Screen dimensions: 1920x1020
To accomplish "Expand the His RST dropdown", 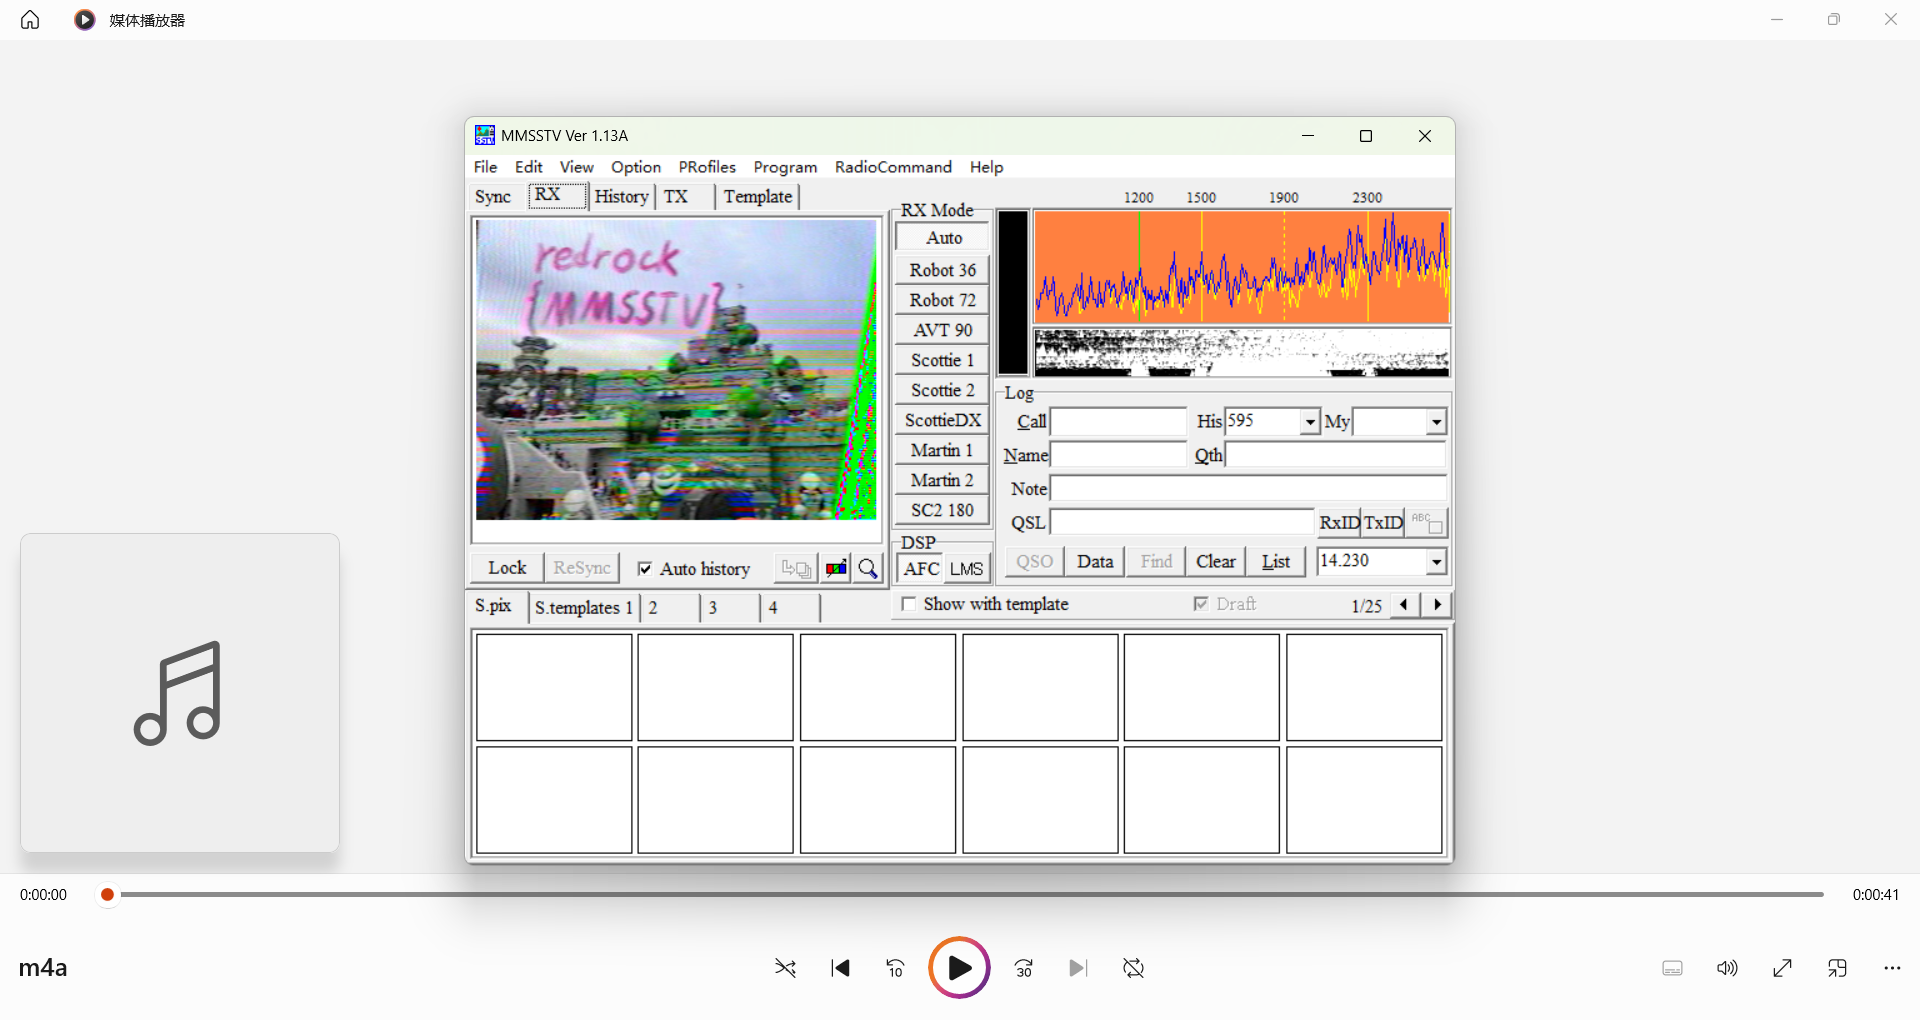I will point(1310,422).
